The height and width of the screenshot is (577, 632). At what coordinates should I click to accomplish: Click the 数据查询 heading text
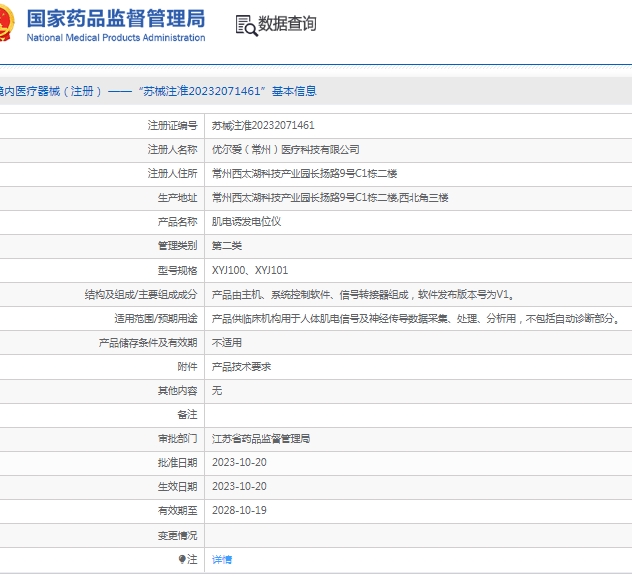click(287, 23)
